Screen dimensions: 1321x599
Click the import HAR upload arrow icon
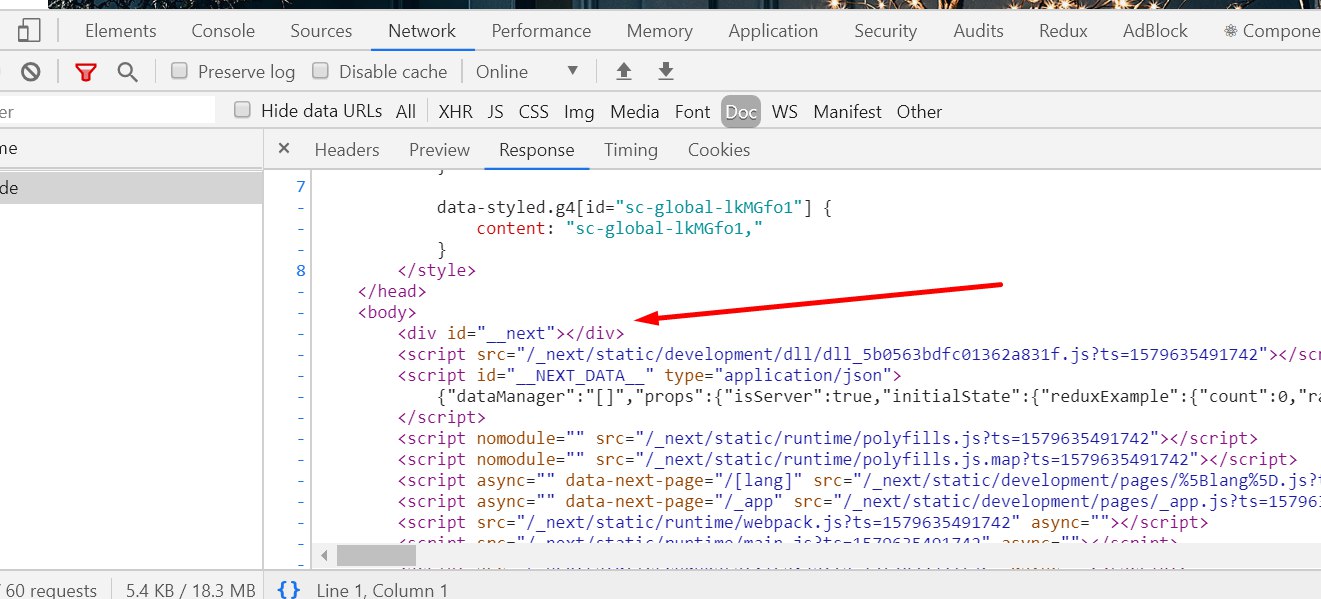pyautogui.click(x=624, y=71)
